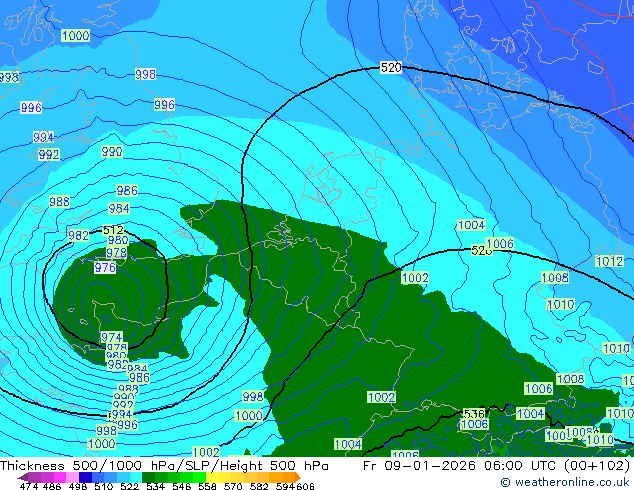Select the 974 isobar label

(x=112, y=337)
